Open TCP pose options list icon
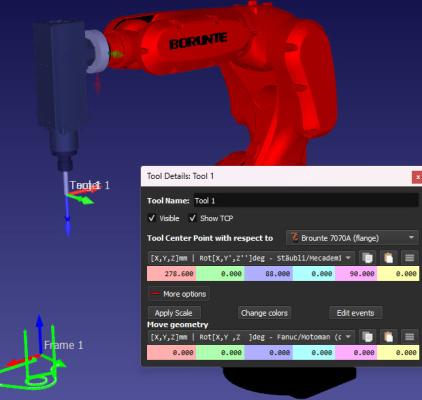422x400 pixels. 409,258
